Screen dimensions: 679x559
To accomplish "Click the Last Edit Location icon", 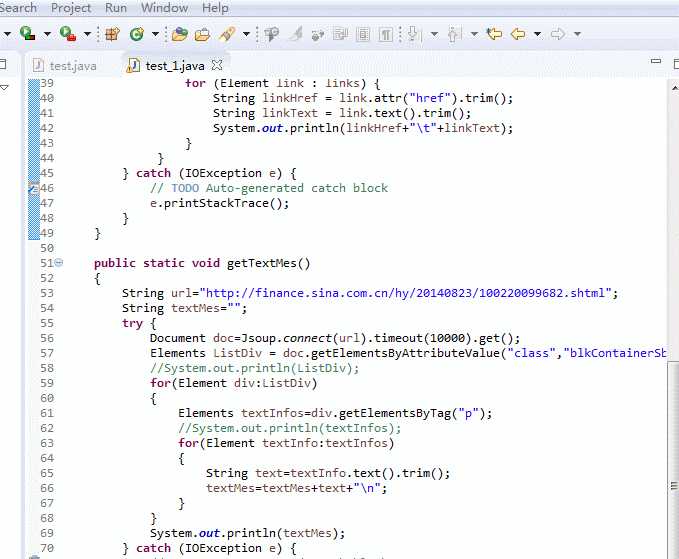I will point(494,34).
